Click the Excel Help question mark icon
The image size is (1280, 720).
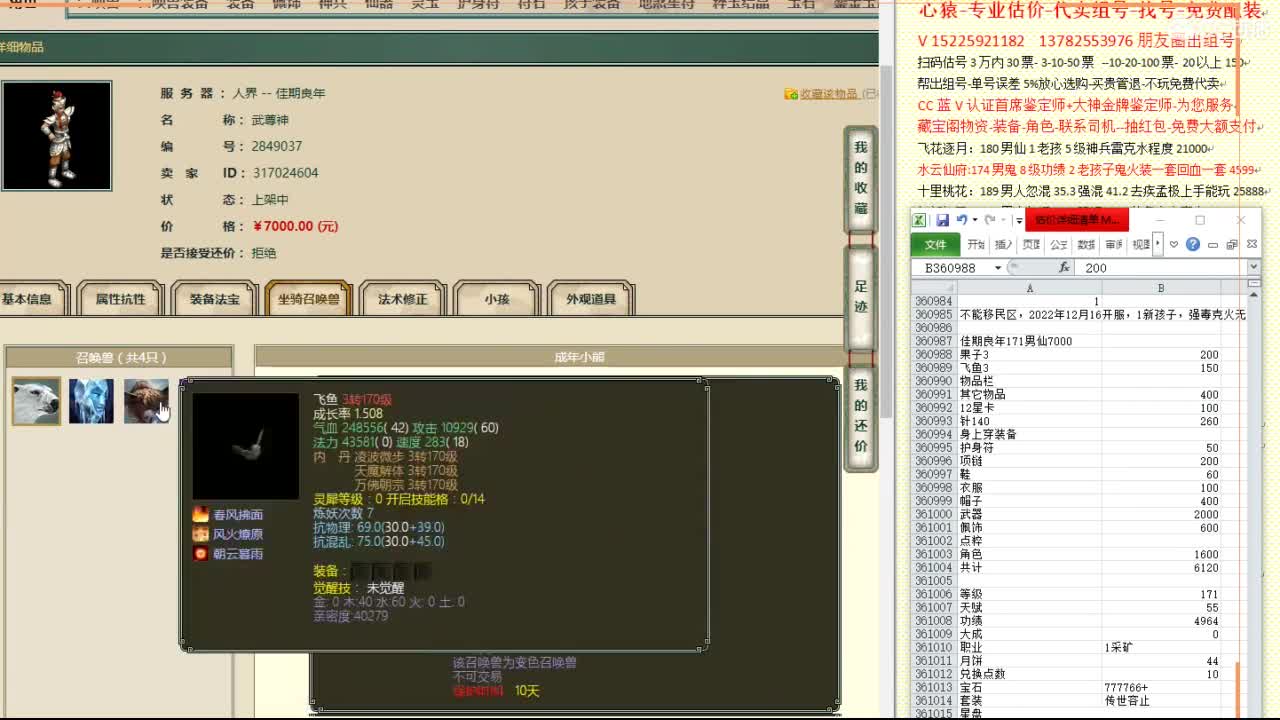coord(1192,244)
